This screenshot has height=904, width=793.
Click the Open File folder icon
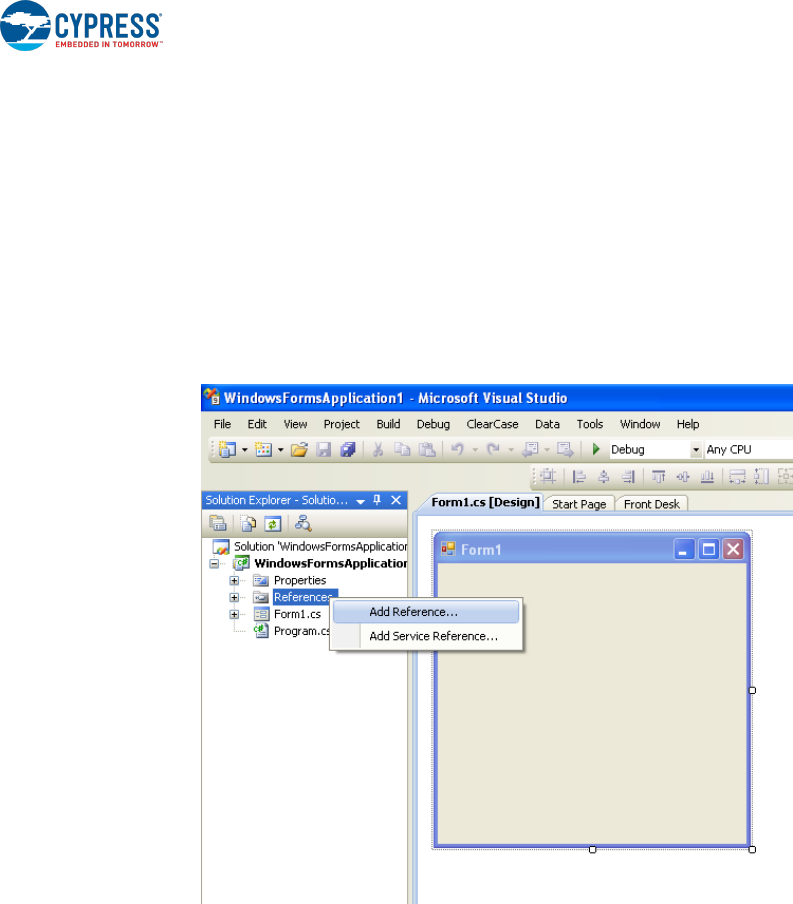tap(299, 449)
